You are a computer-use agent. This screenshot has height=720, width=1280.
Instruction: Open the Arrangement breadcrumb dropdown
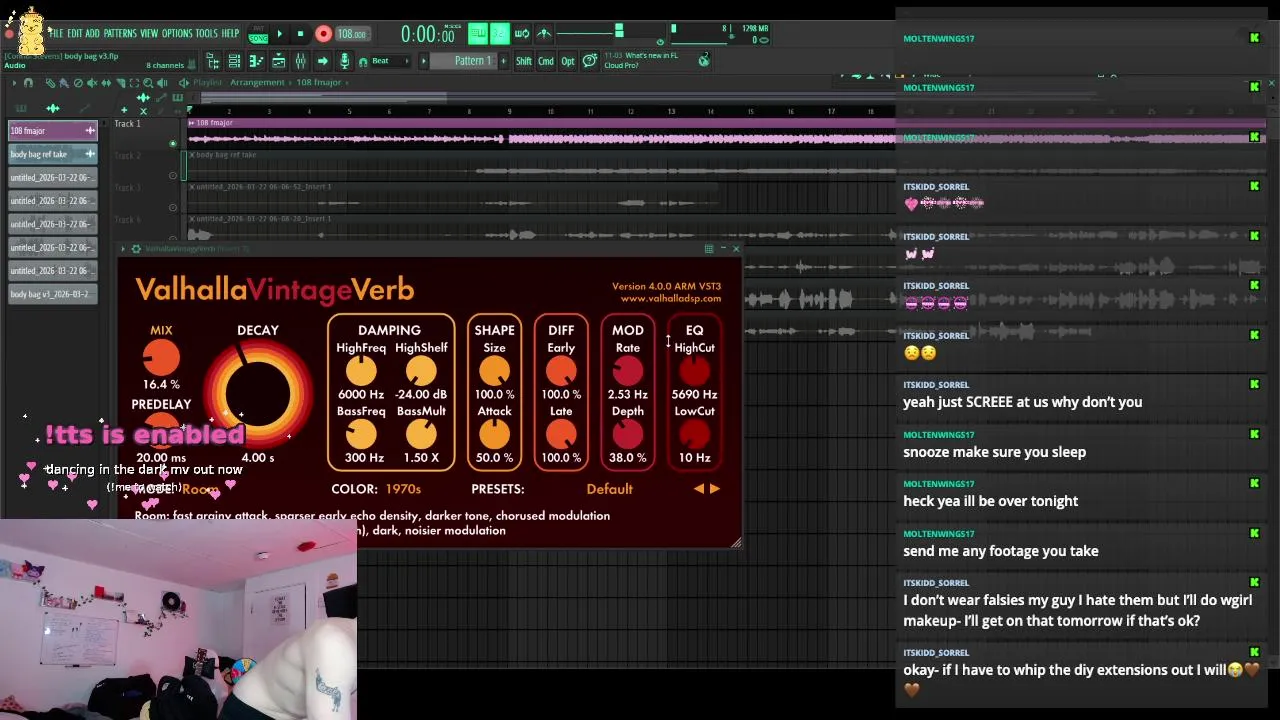point(257,83)
